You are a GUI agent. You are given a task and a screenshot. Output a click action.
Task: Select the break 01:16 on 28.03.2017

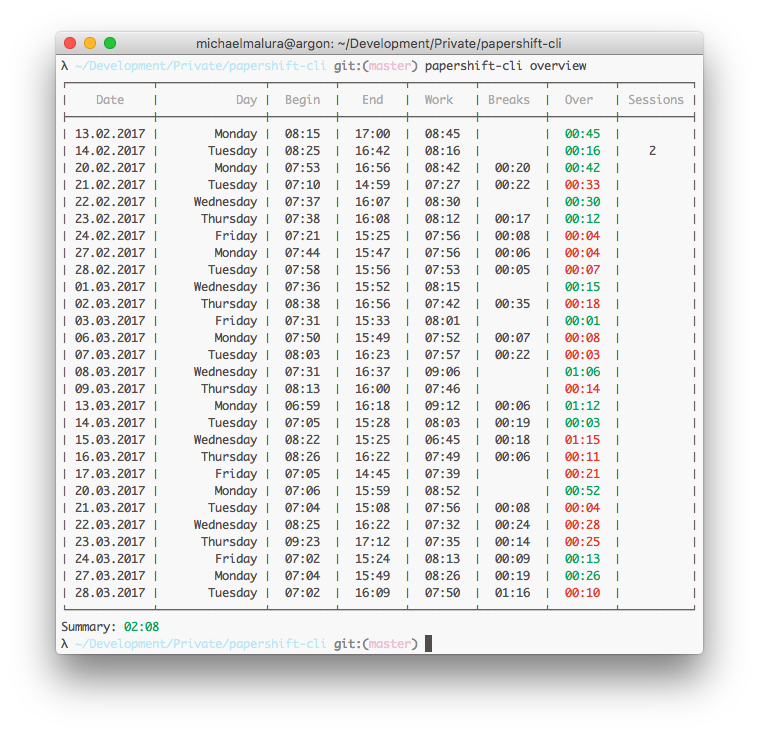pyautogui.click(x=512, y=593)
